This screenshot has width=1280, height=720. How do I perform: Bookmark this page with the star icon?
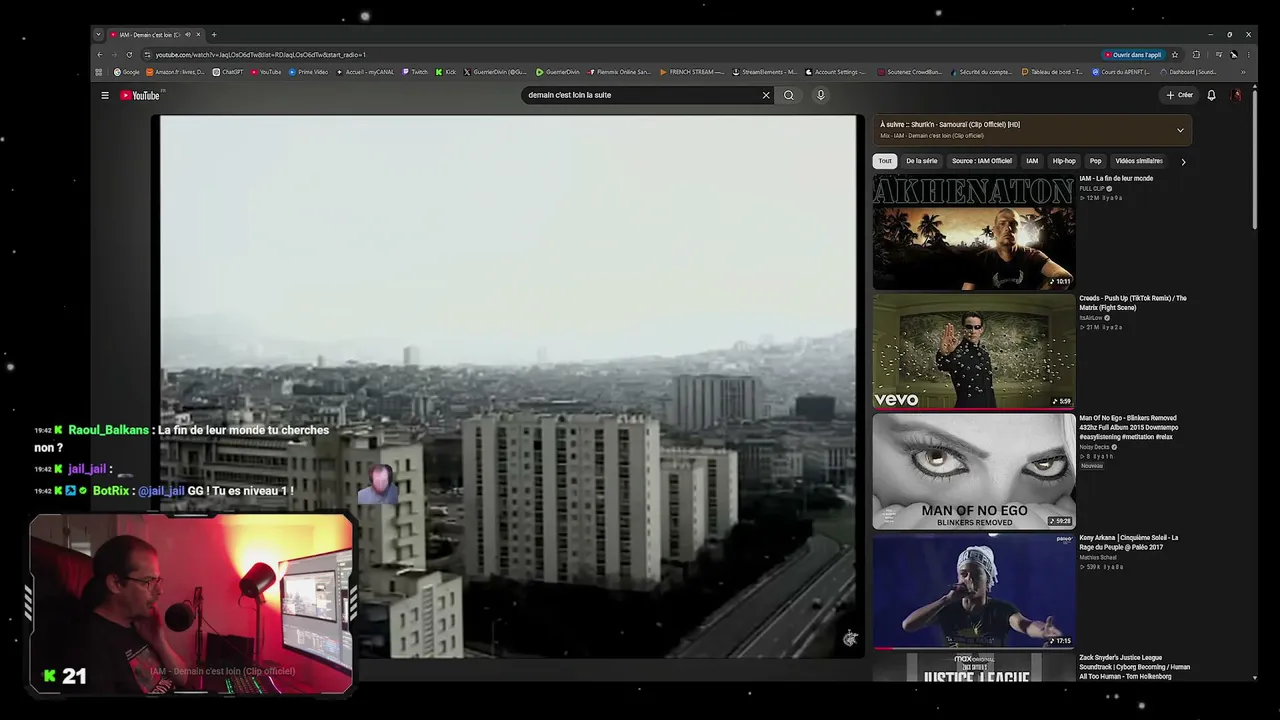(1175, 55)
